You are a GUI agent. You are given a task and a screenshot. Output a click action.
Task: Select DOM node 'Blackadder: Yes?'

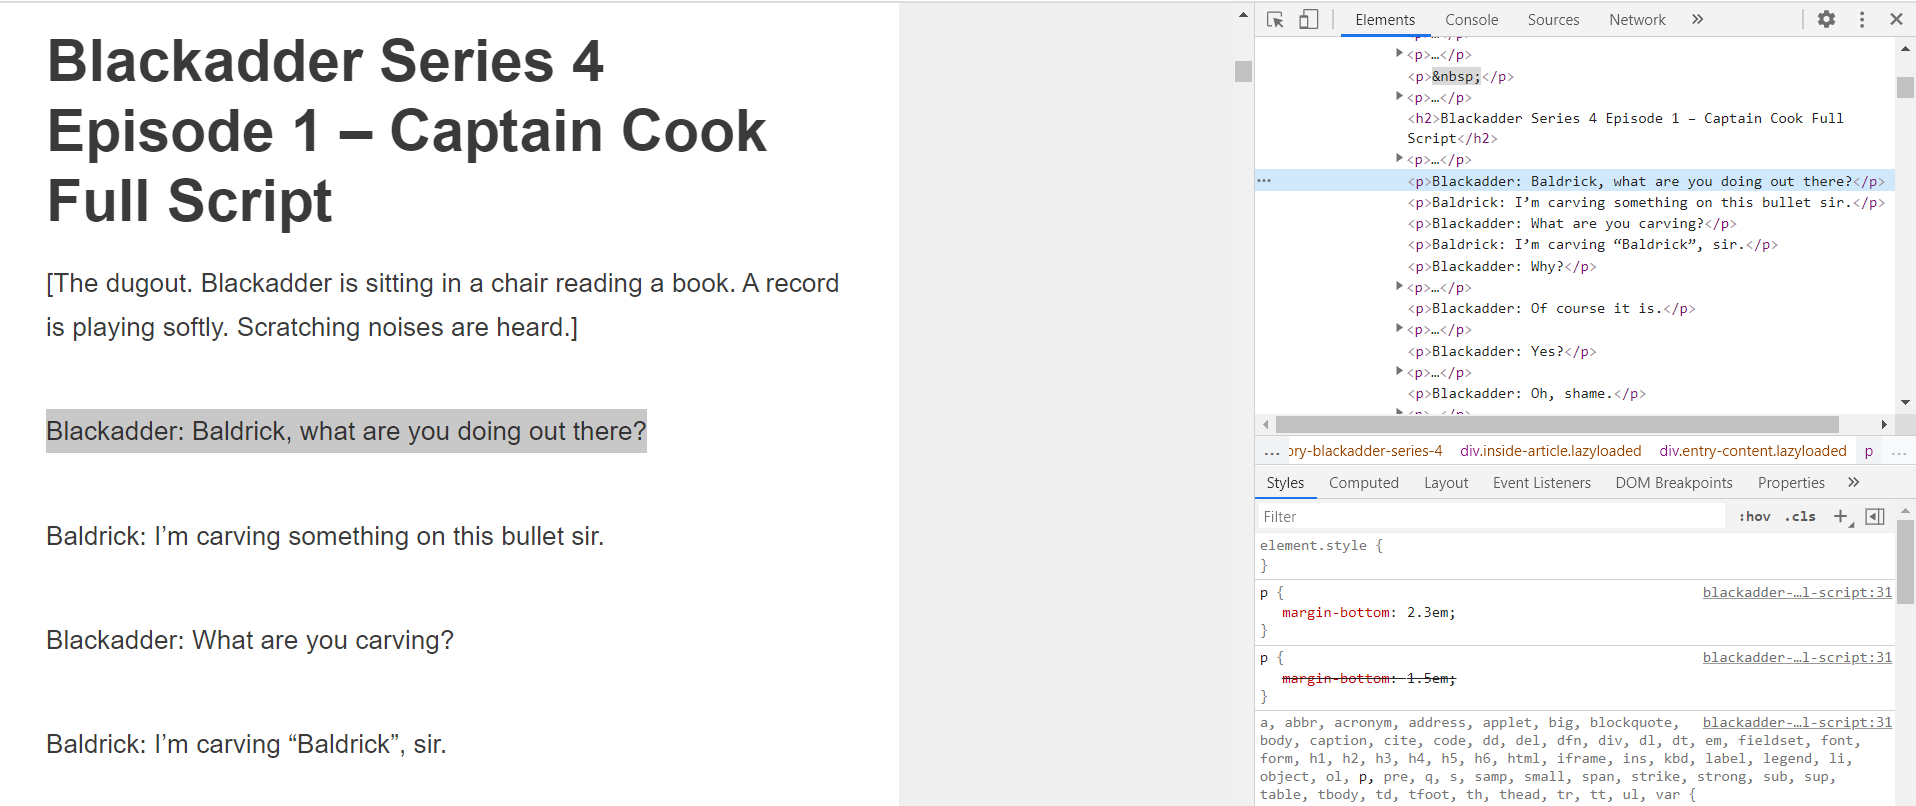[1501, 351]
